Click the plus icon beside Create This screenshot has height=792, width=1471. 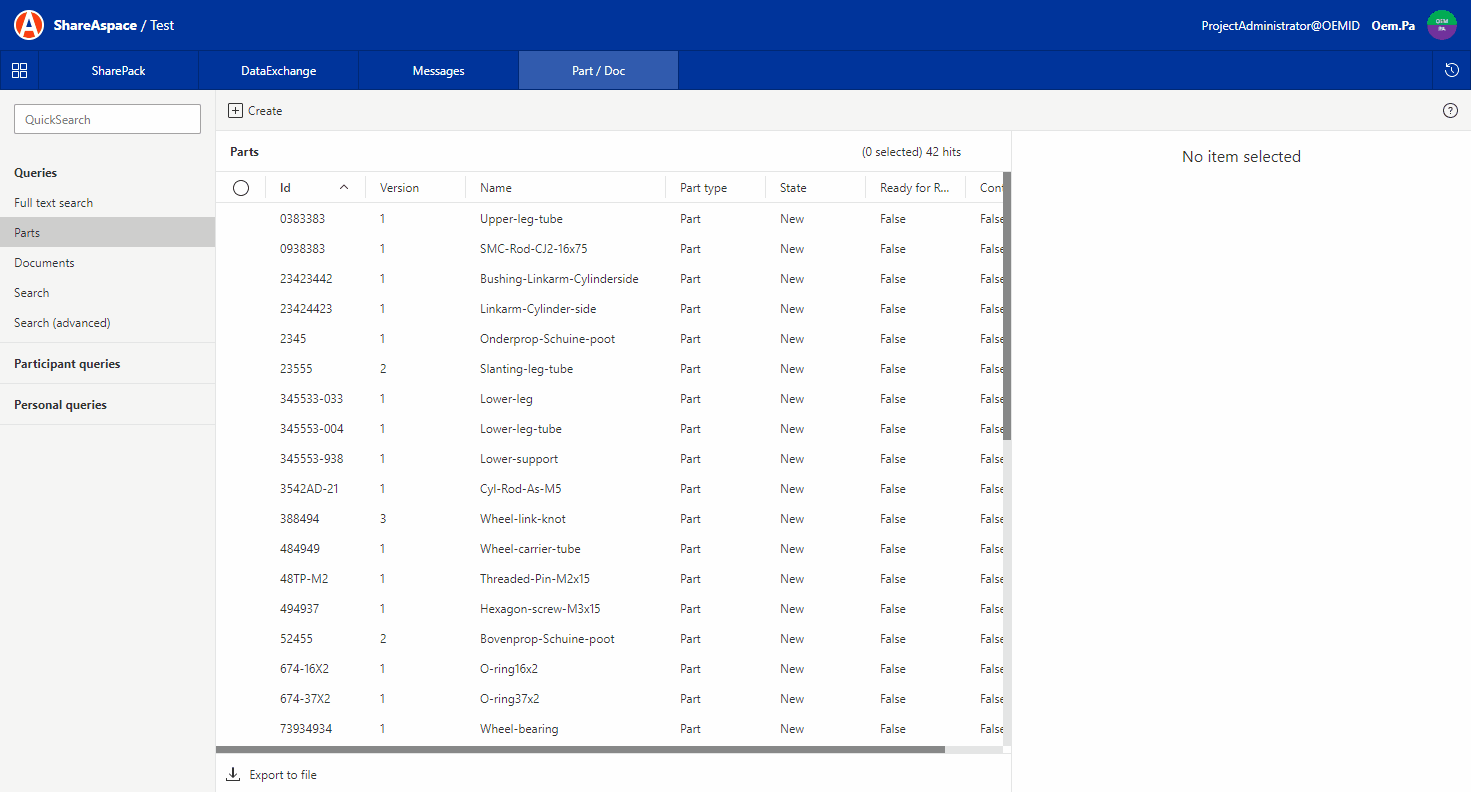pyautogui.click(x=235, y=111)
